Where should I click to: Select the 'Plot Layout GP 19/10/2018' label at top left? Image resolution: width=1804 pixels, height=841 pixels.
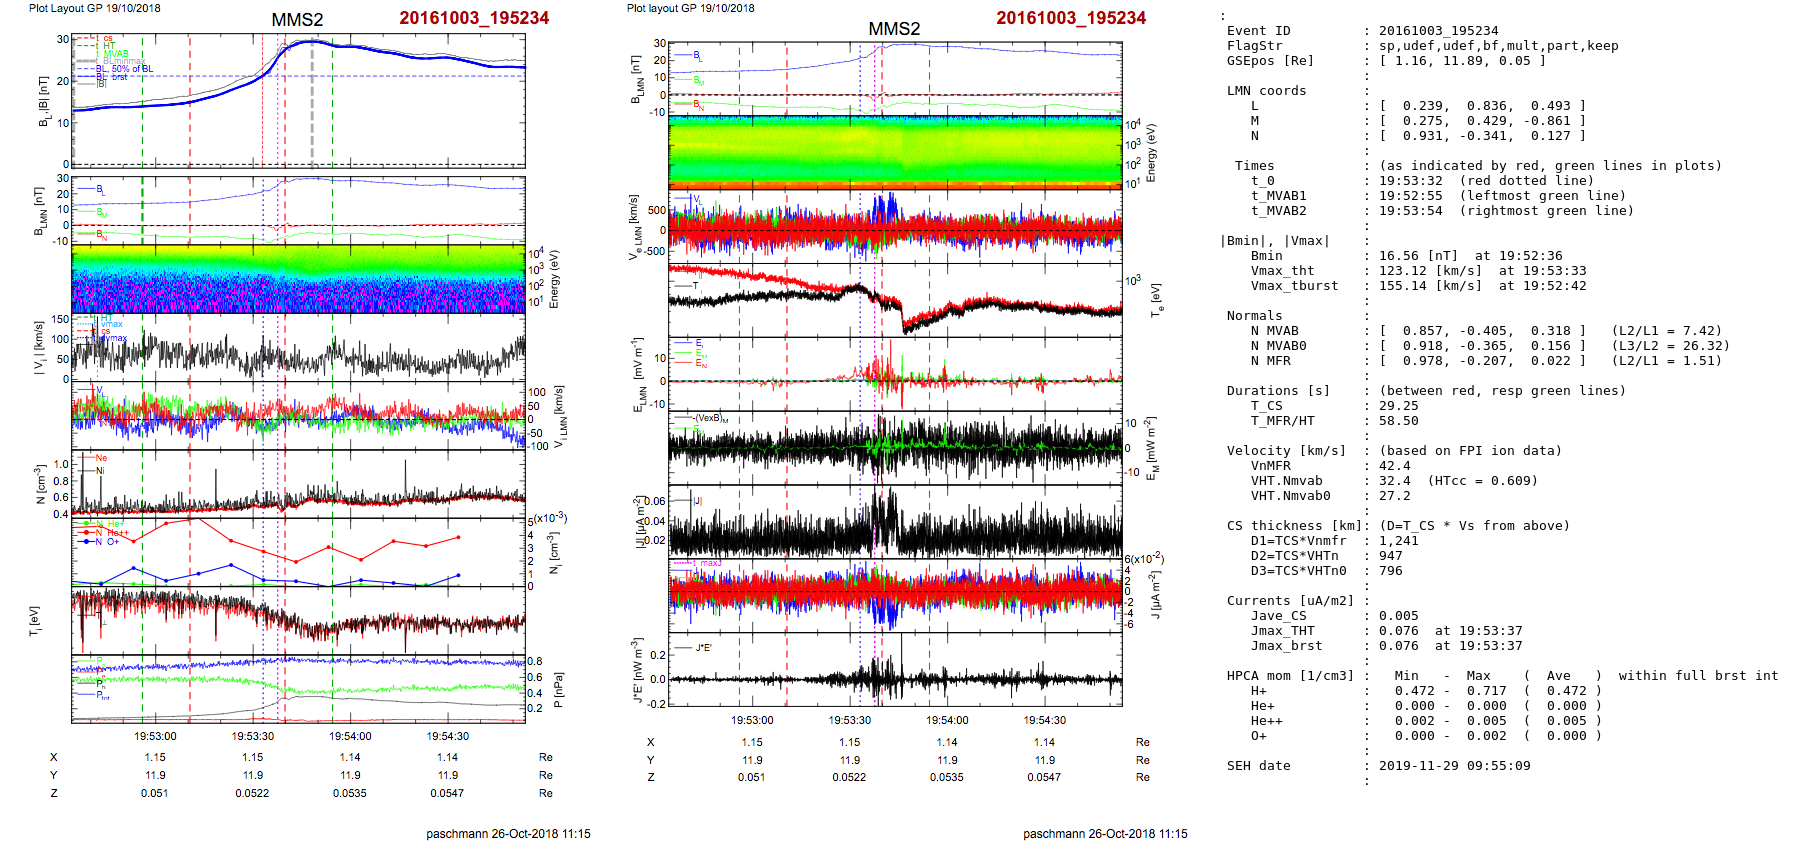[94, 8]
